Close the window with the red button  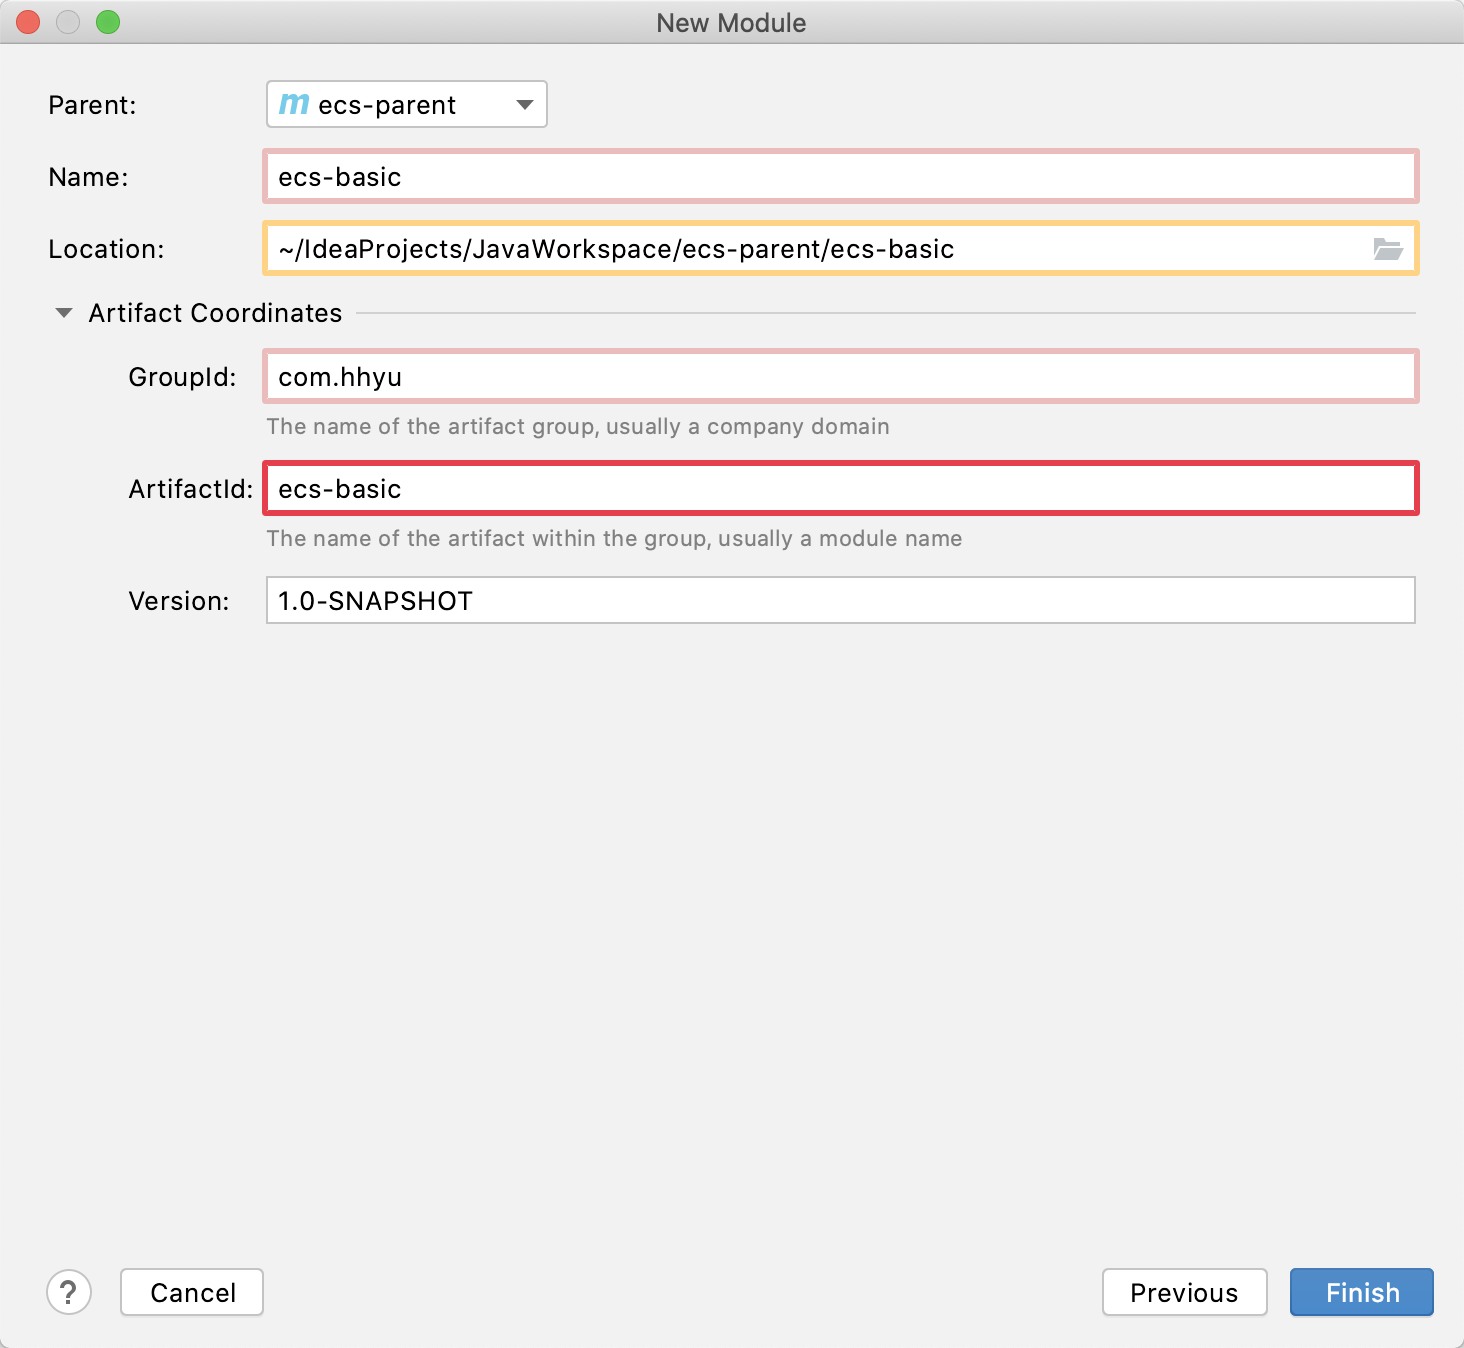28,22
